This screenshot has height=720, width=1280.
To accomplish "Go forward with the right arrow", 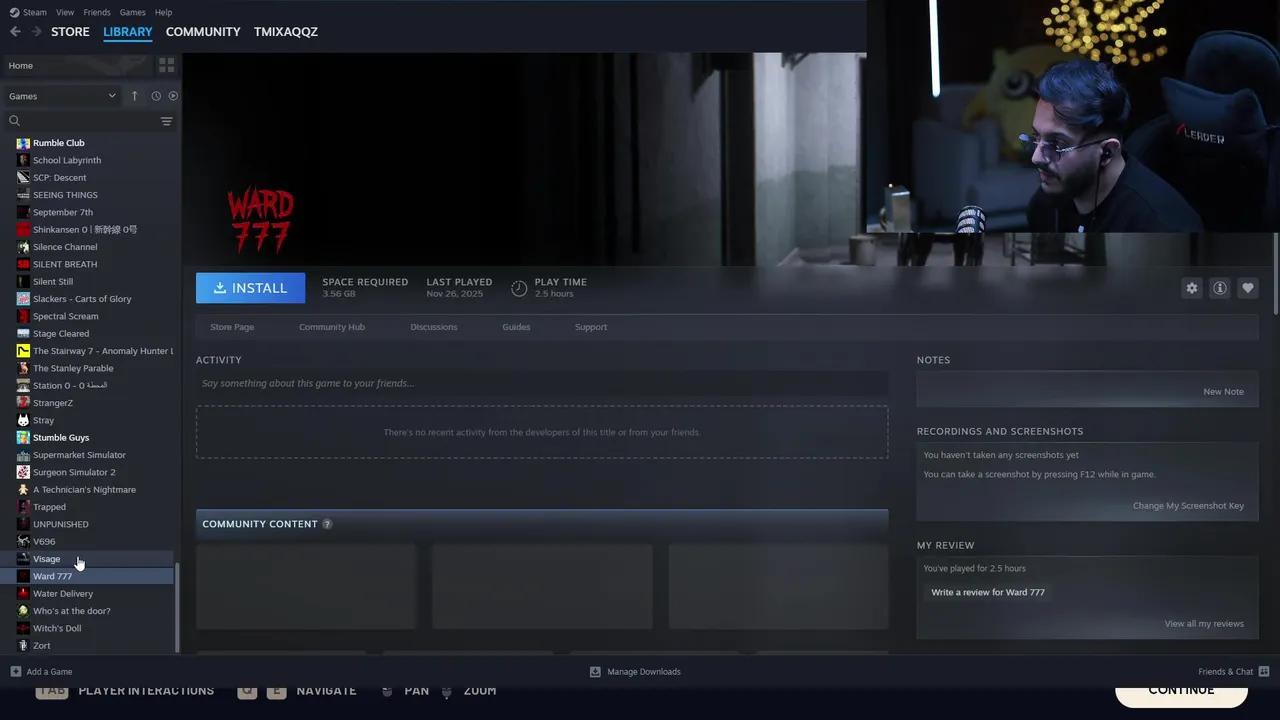I will pyautogui.click(x=36, y=32).
